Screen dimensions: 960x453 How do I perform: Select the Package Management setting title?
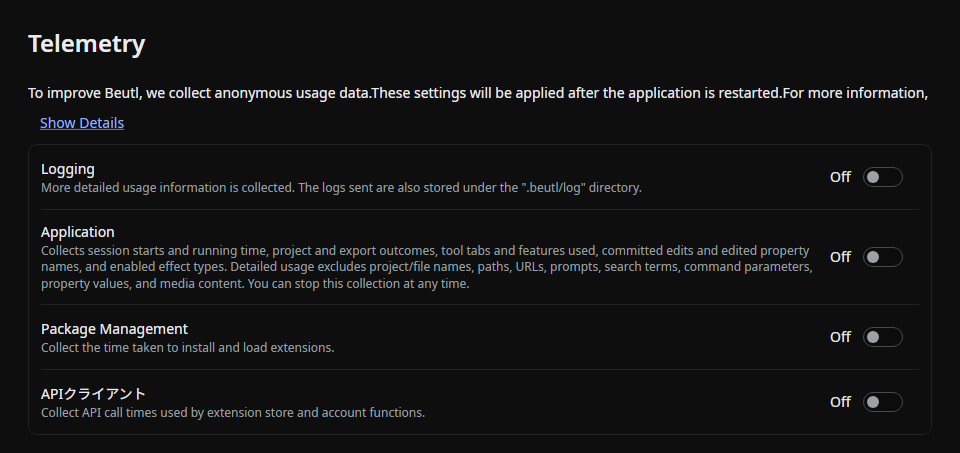114,329
